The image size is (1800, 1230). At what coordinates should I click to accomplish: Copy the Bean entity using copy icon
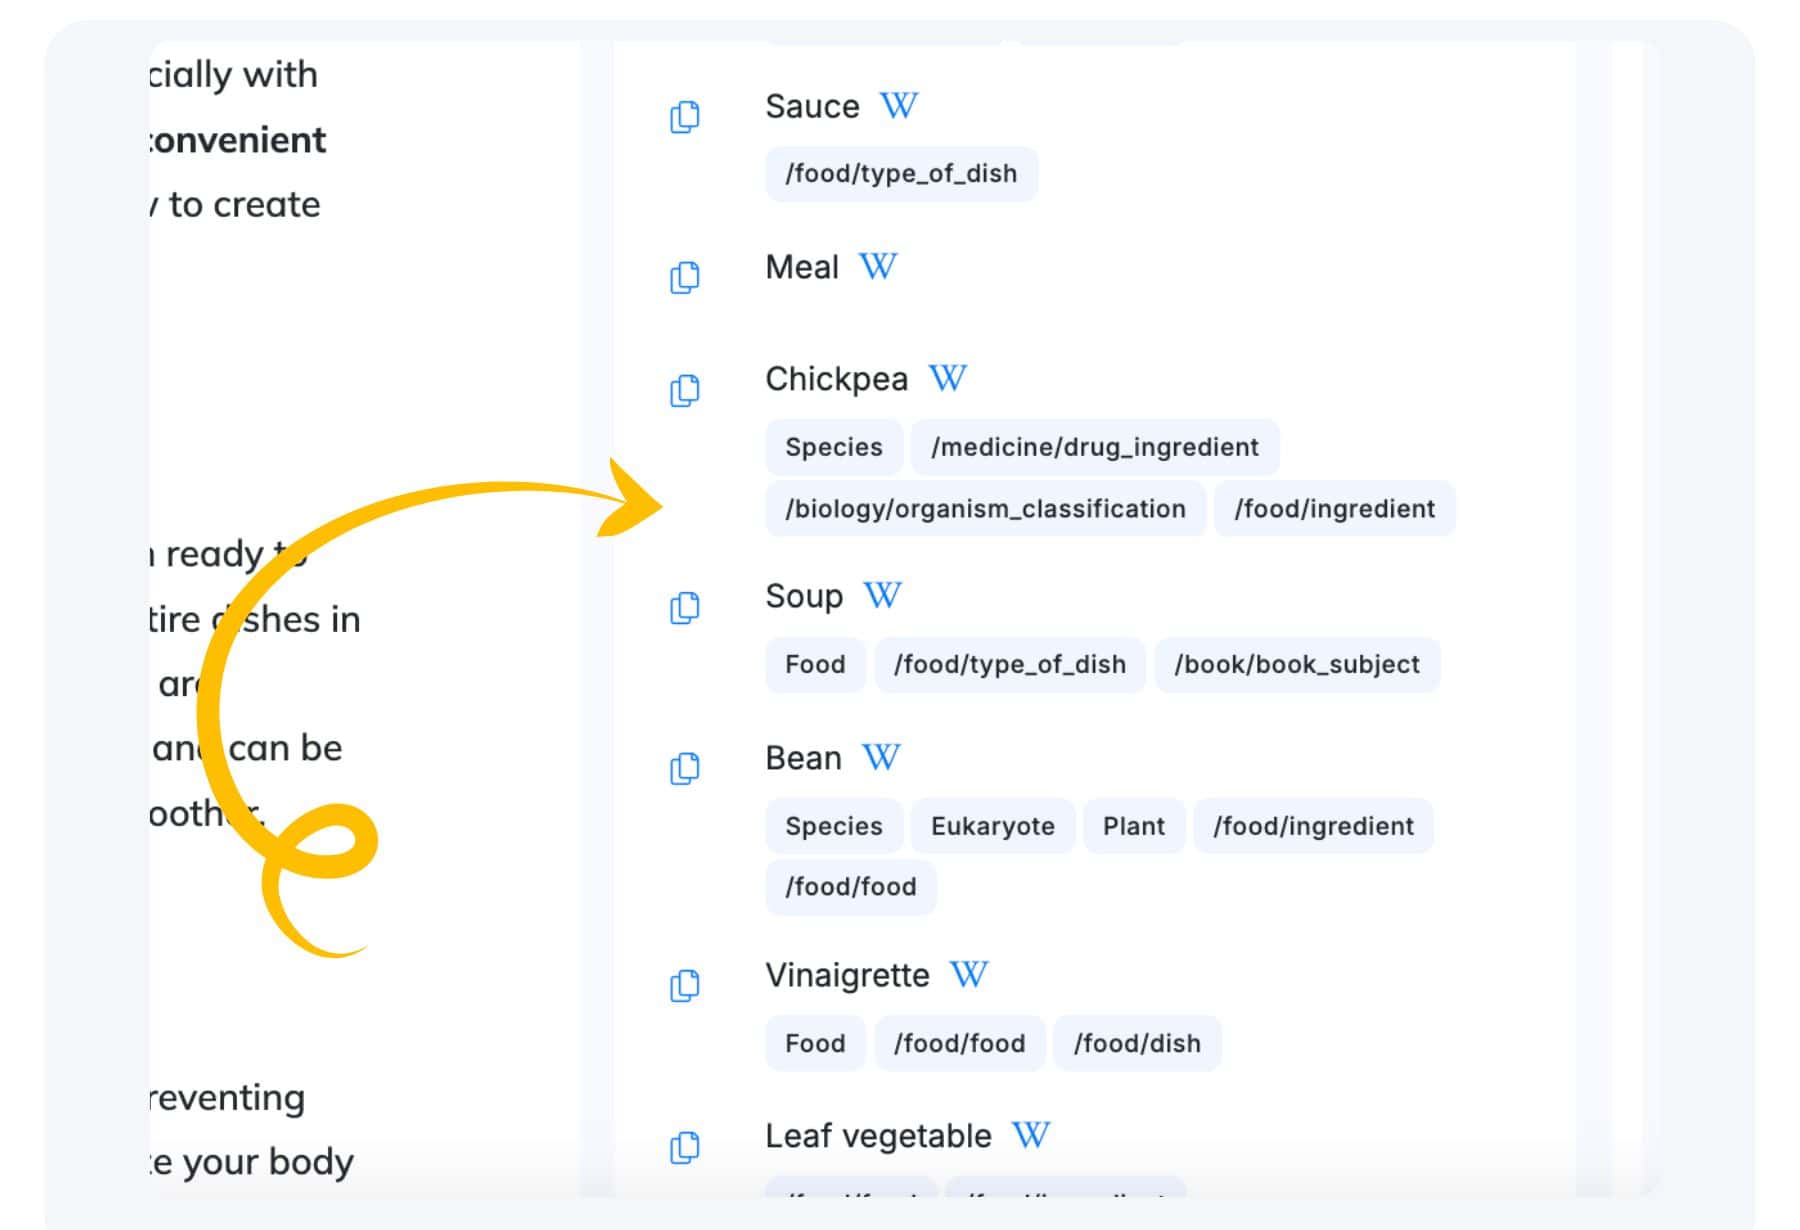pyautogui.click(x=684, y=768)
